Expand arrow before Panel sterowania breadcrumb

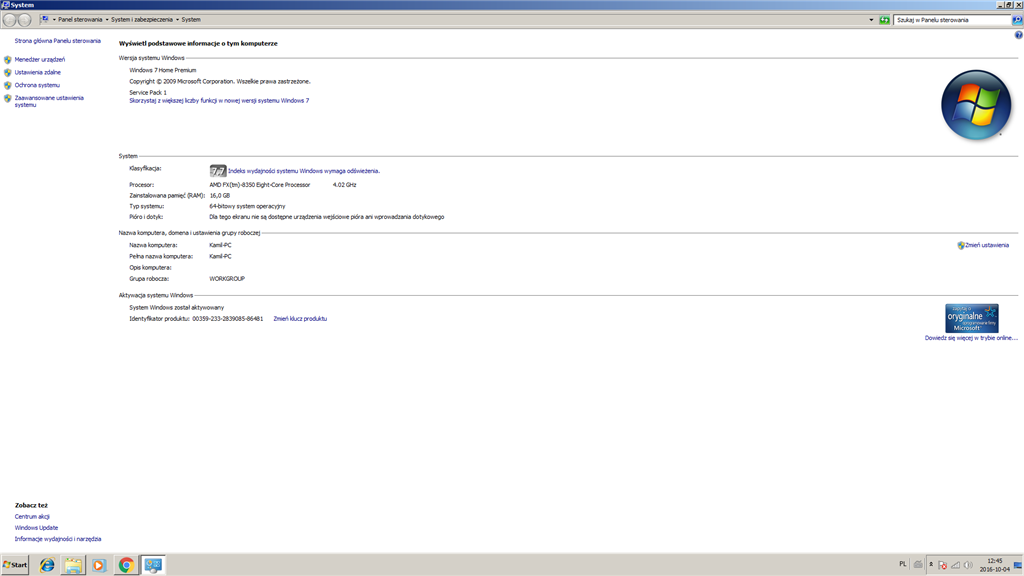54,20
